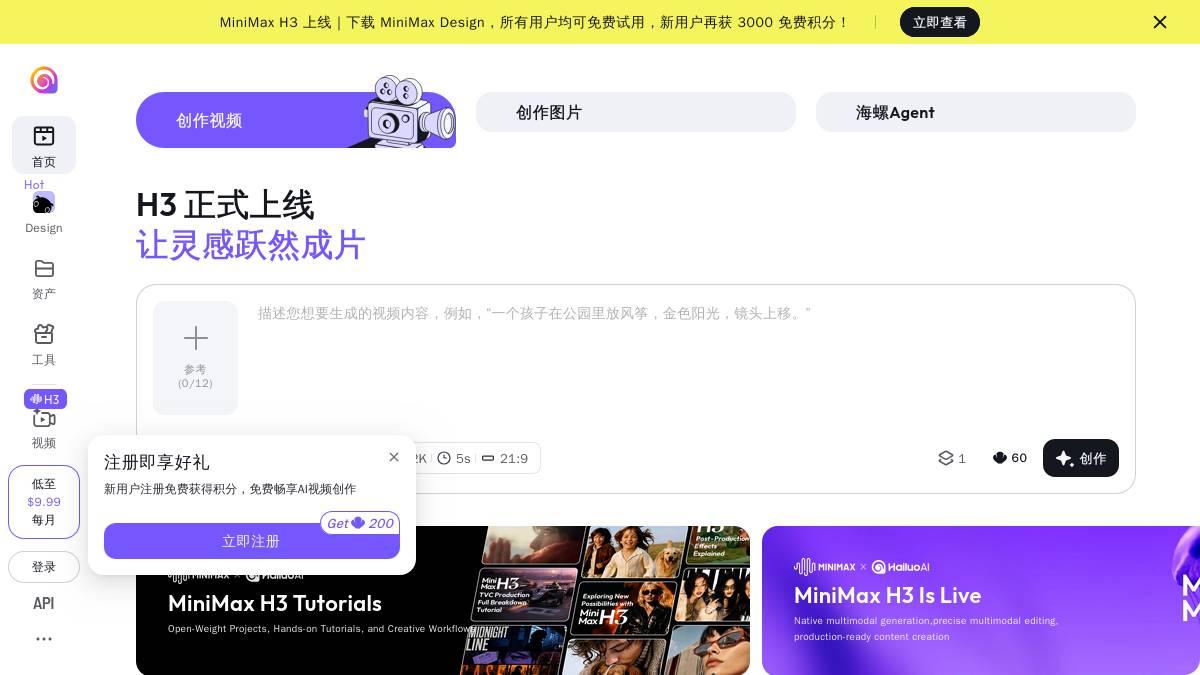The image size is (1200, 675).
Task: Open the 5s duration setting
Action: tap(454, 458)
